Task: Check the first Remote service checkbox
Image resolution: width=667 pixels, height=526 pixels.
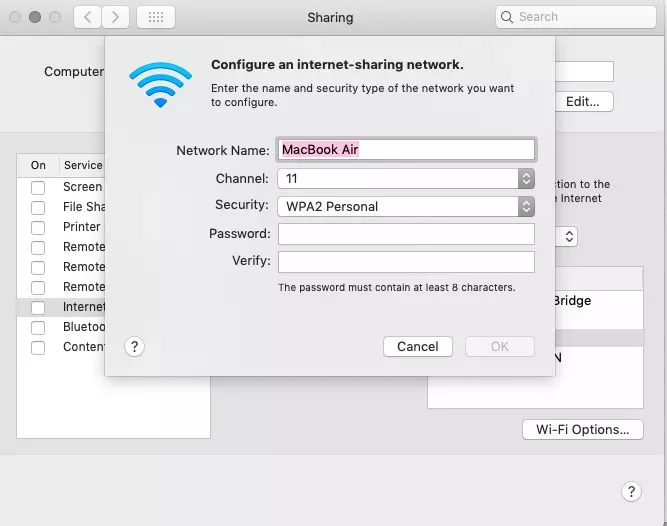Action: [x=38, y=247]
